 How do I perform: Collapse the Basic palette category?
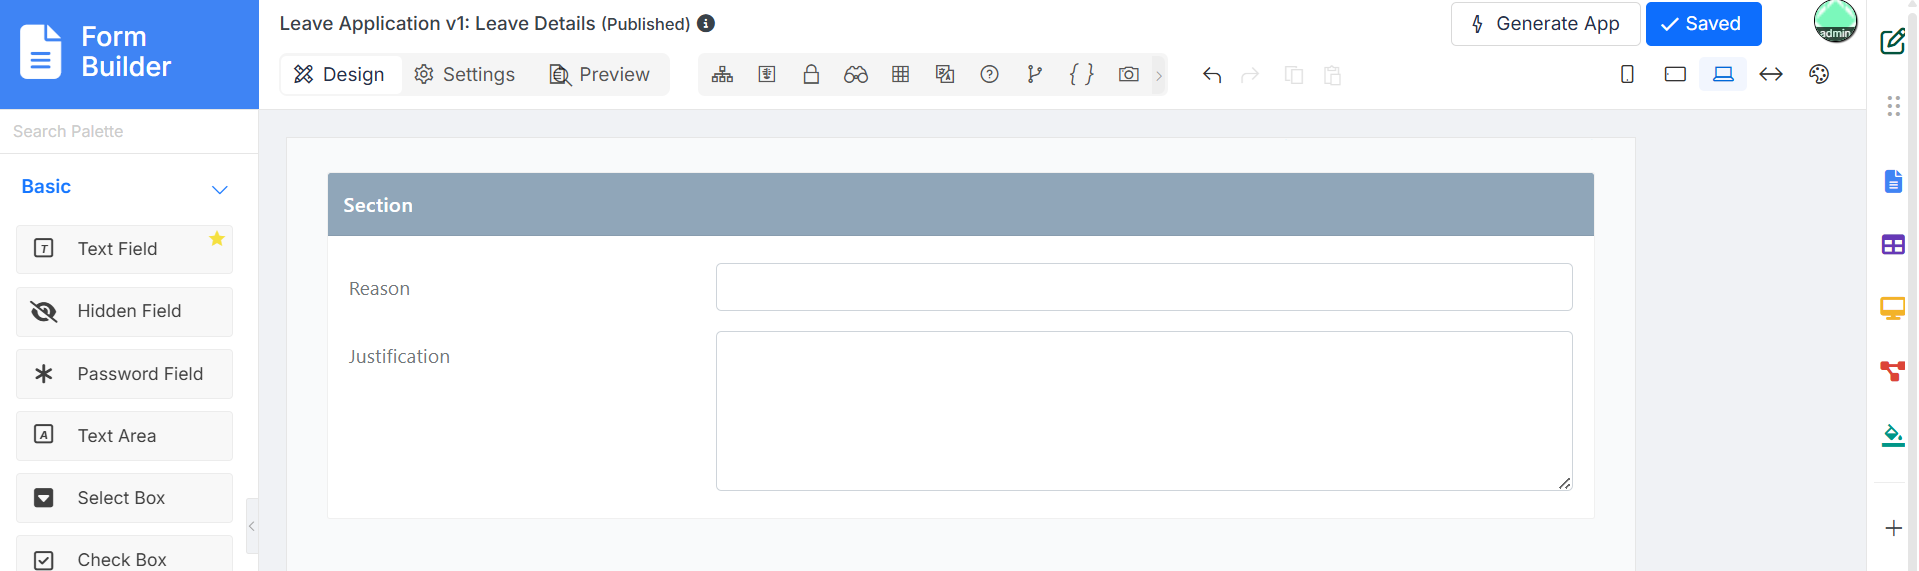click(x=220, y=189)
